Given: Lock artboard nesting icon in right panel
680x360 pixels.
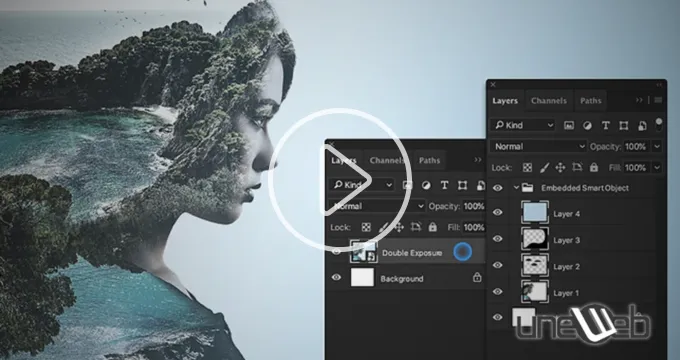Looking at the screenshot, I should pos(577,167).
